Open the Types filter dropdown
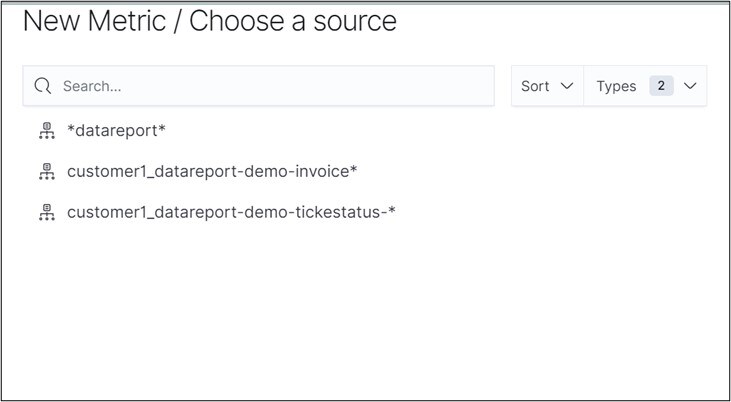This screenshot has width=731, height=402. pos(645,86)
